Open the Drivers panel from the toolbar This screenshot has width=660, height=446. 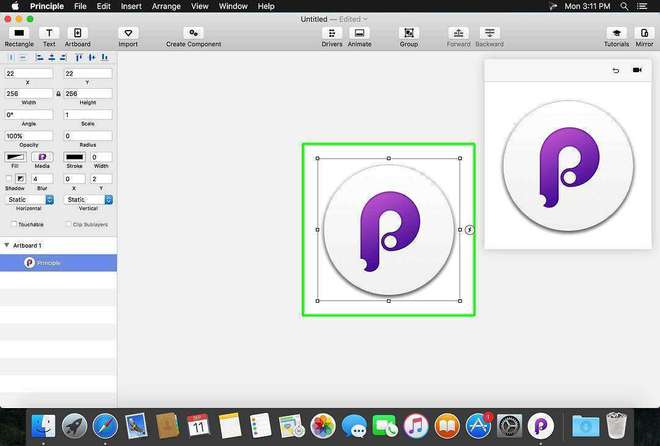(332, 33)
